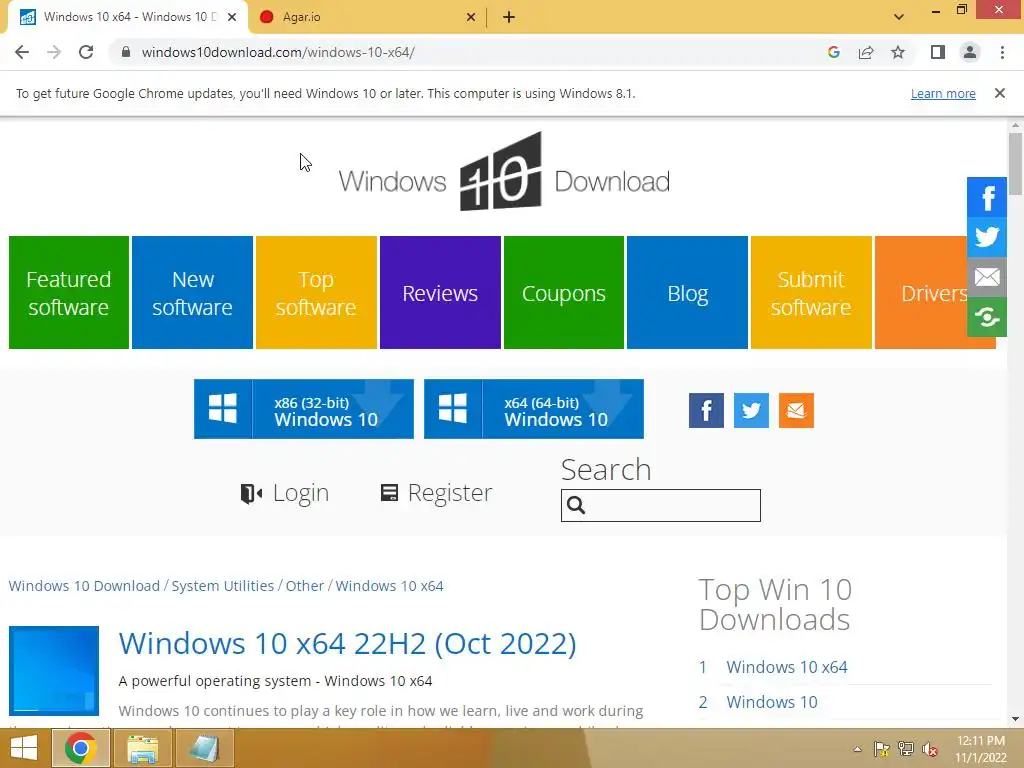Open the Drivers tile
The image size is (1024, 768).
(921, 293)
